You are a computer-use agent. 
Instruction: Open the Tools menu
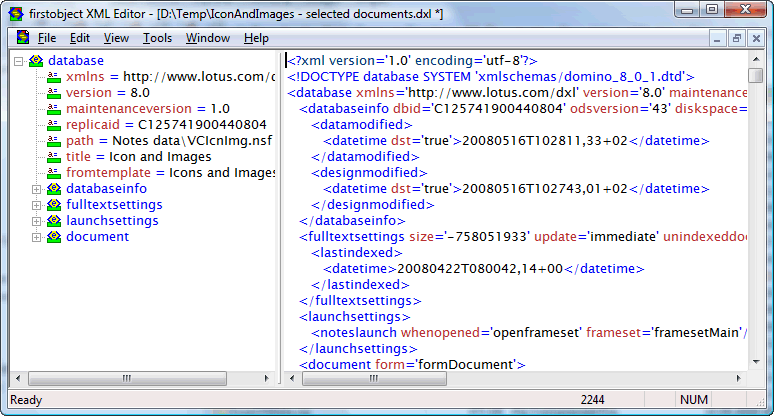coord(157,38)
